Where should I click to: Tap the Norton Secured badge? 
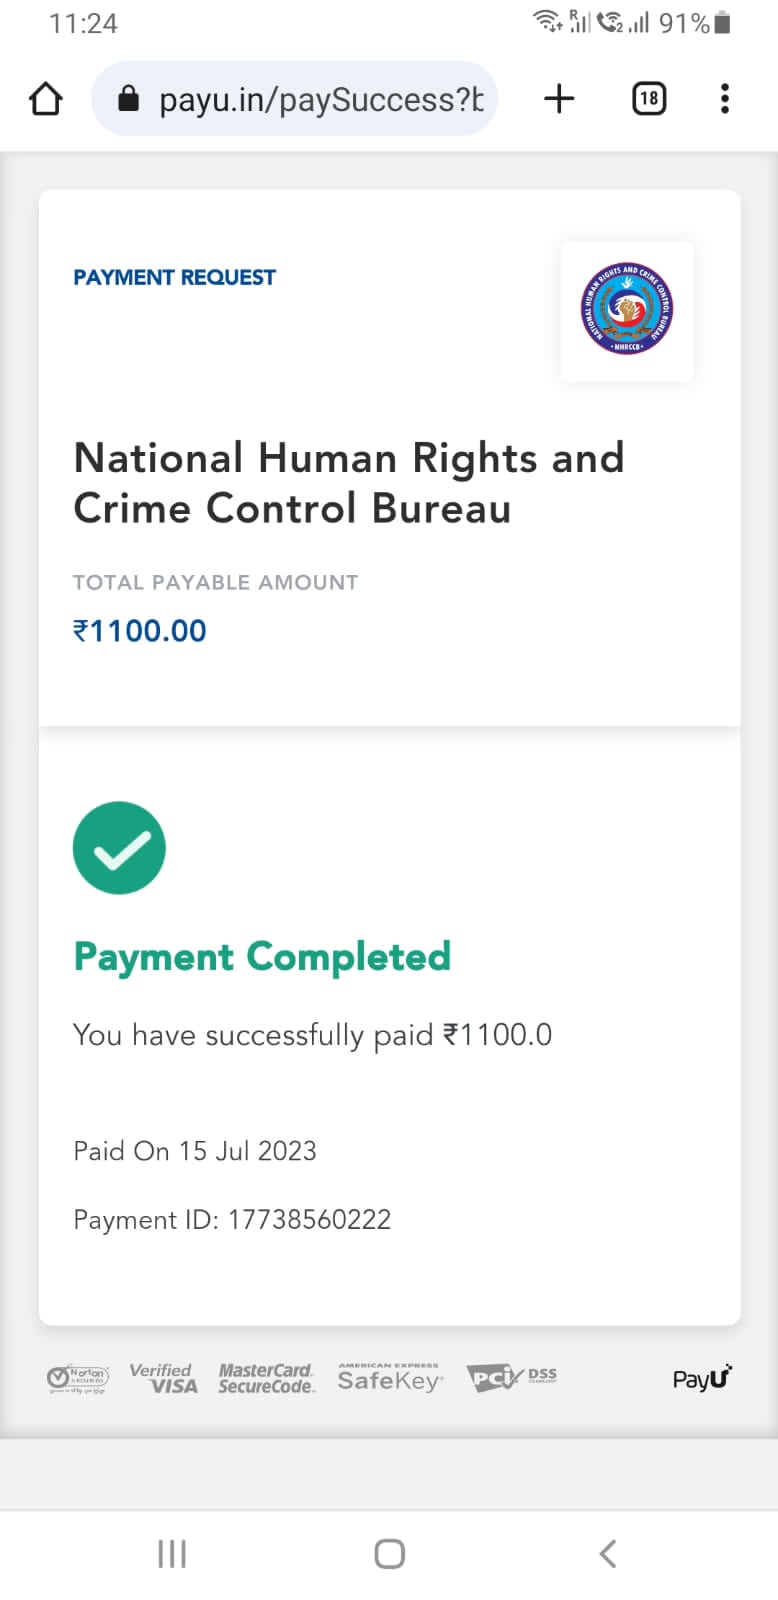[78, 1379]
